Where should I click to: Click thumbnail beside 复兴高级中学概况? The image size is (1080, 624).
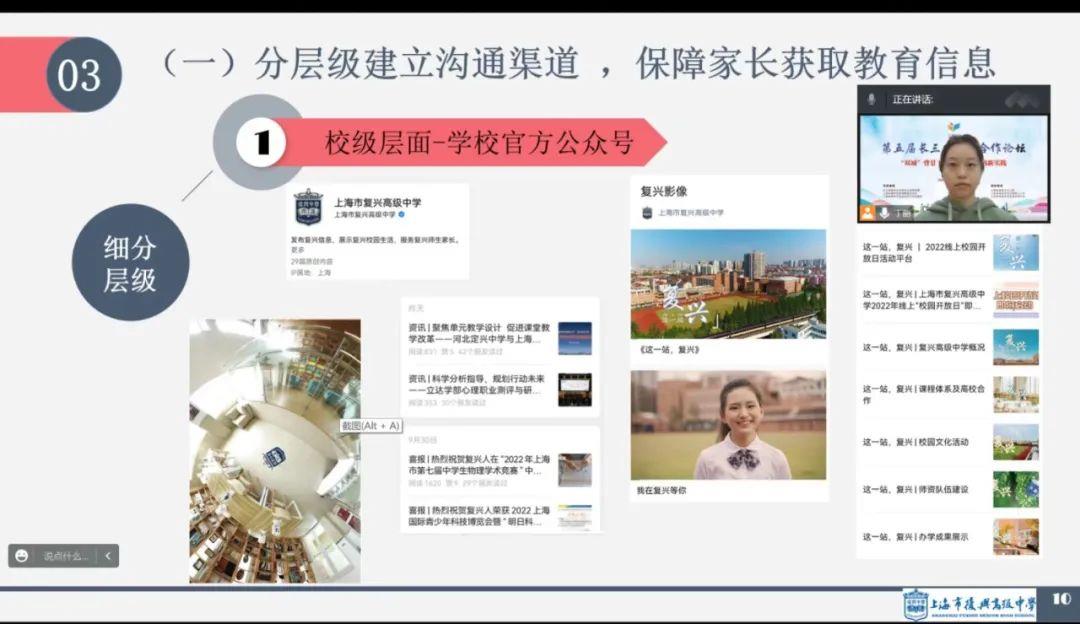(x=1016, y=347)
